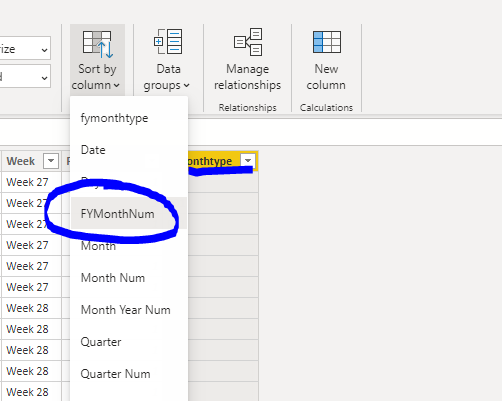502x401 pixels.
Task: Choose Quarter Num sort option
Action: [x=129, y=374]
